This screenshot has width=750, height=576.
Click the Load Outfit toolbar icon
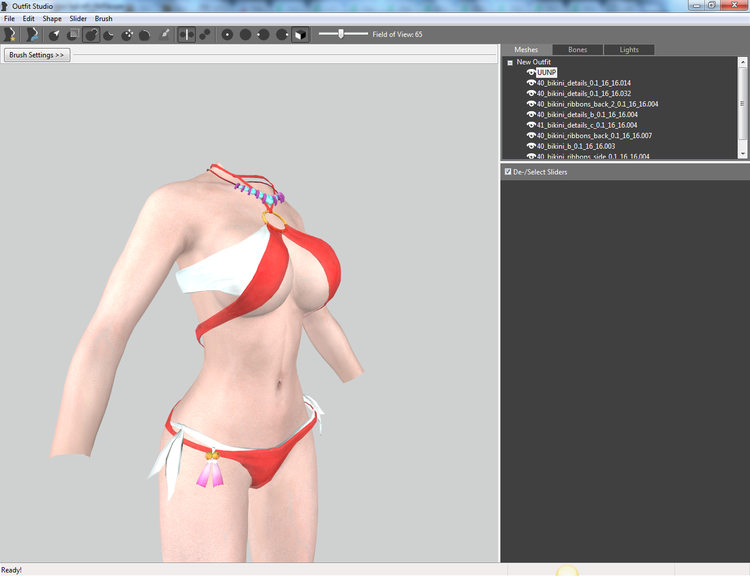(32, 34)
